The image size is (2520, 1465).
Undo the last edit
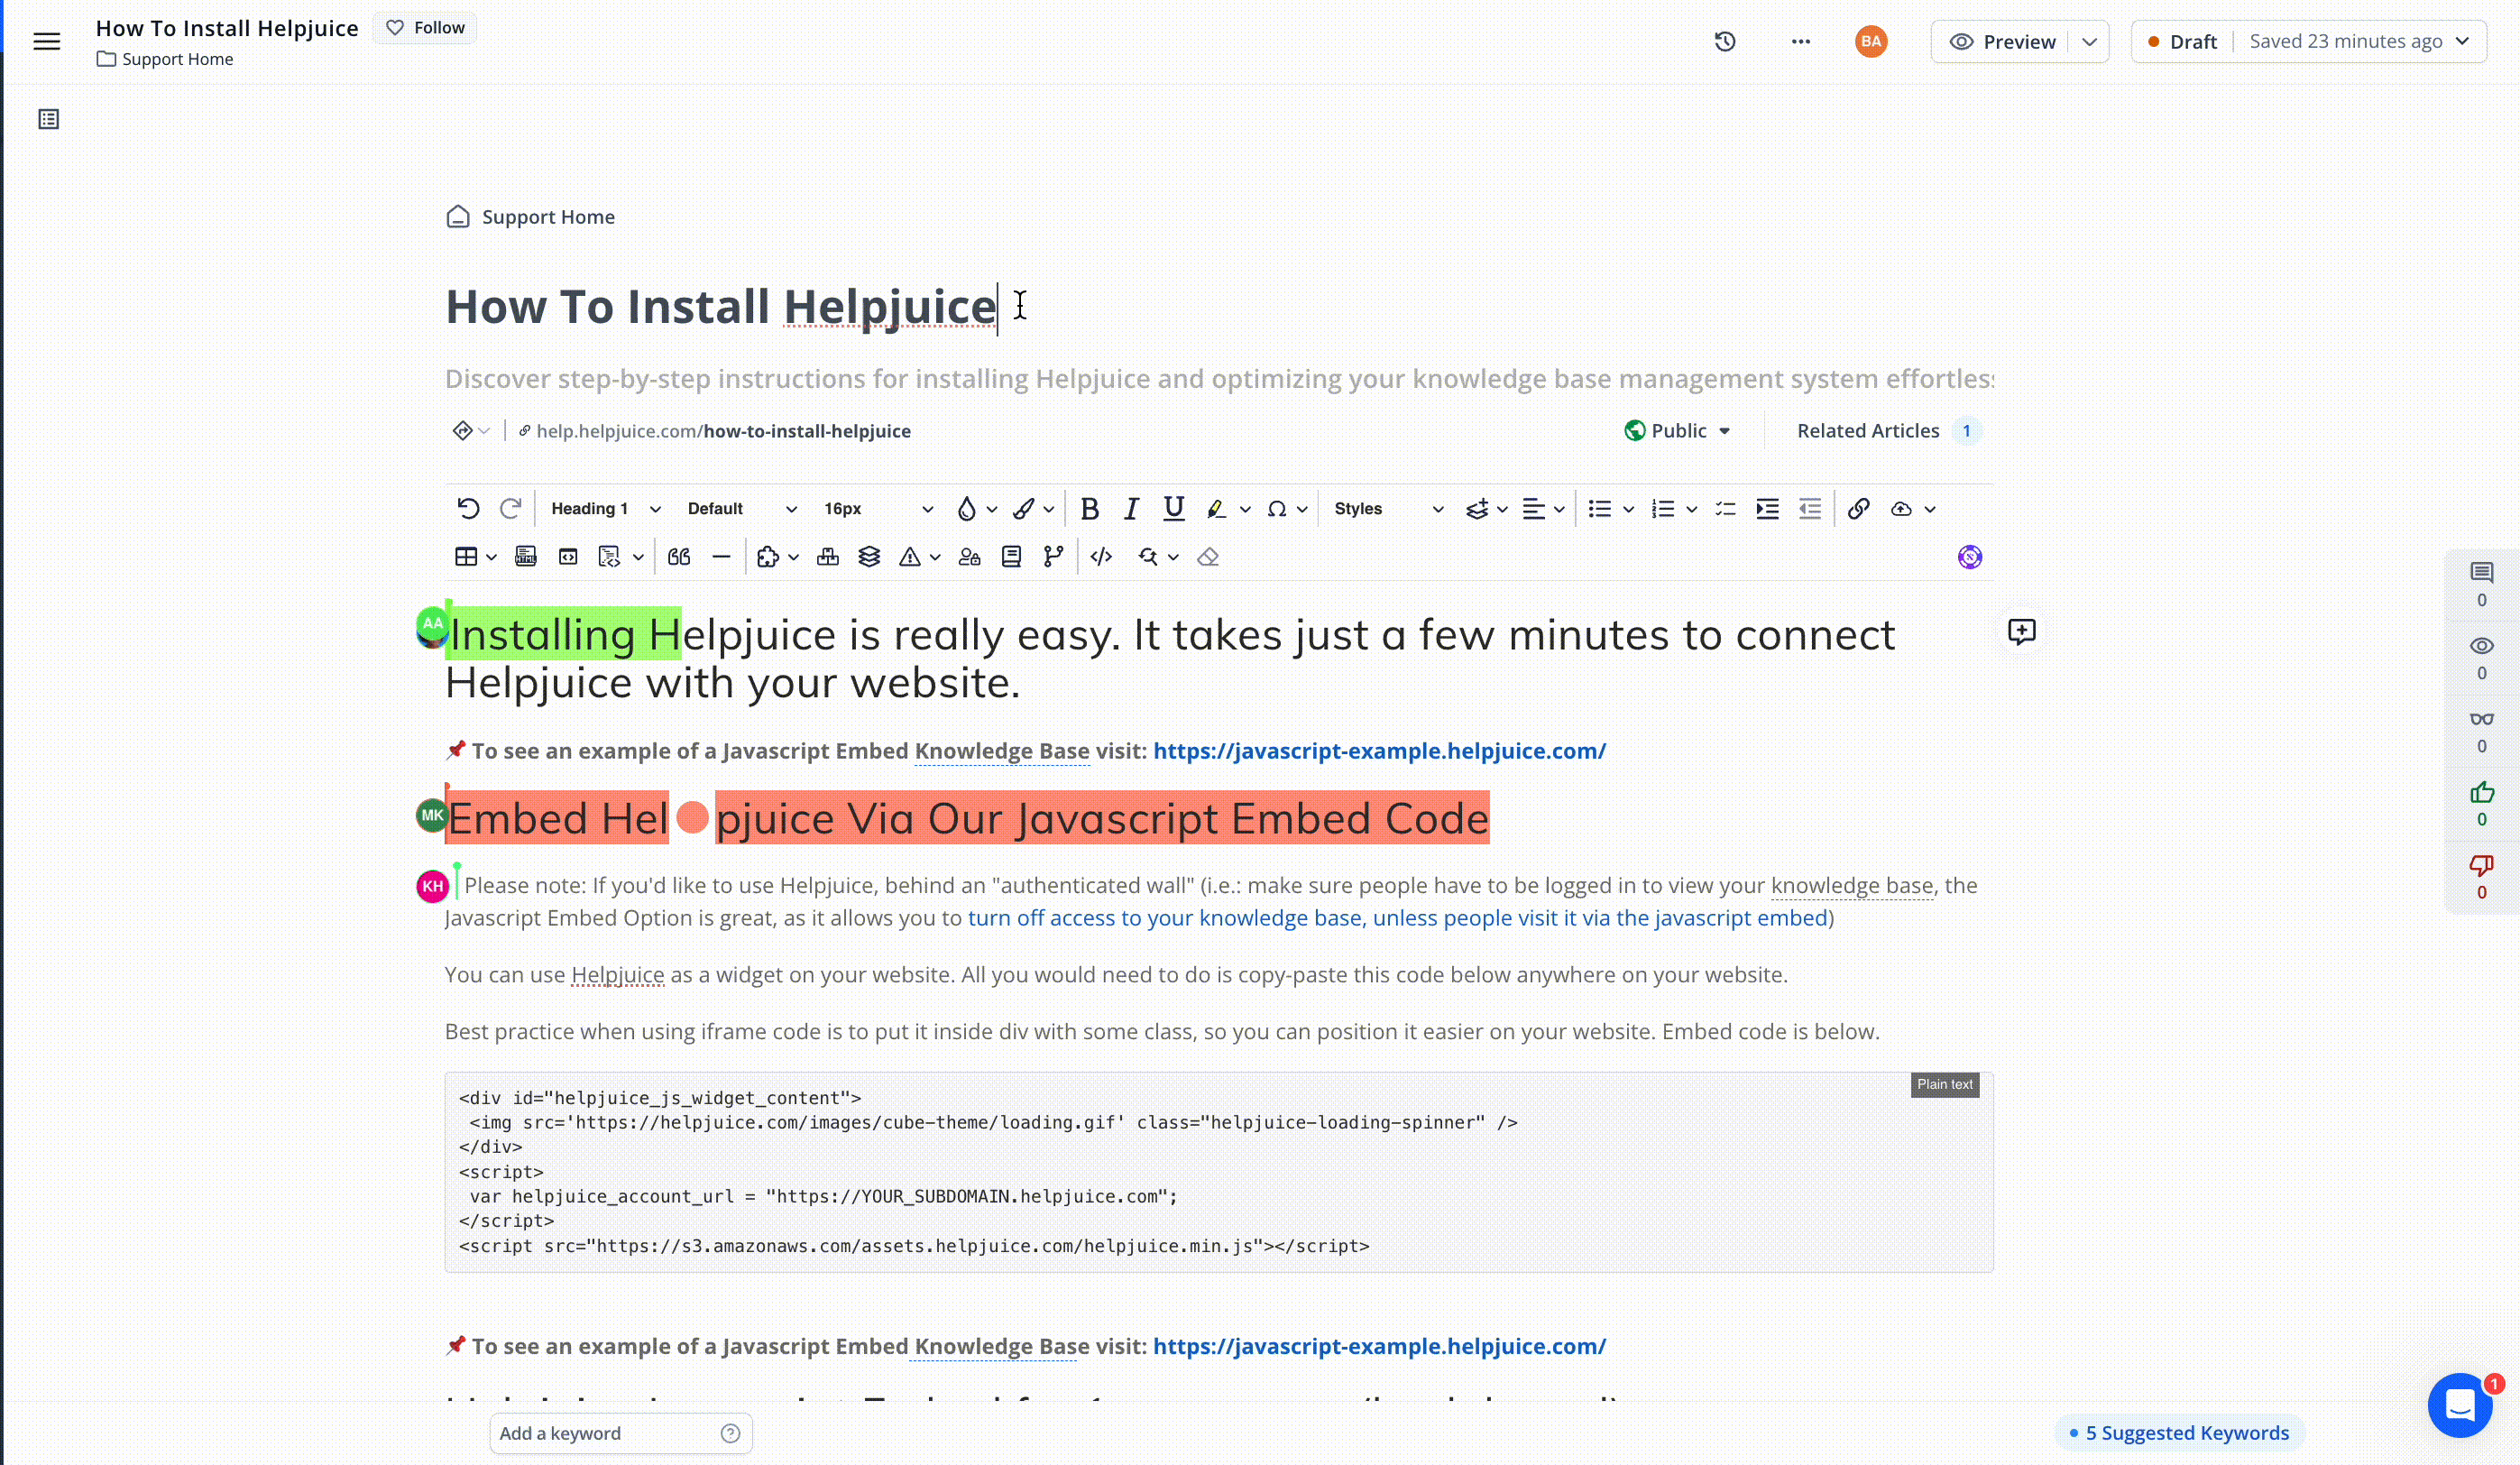467,508
